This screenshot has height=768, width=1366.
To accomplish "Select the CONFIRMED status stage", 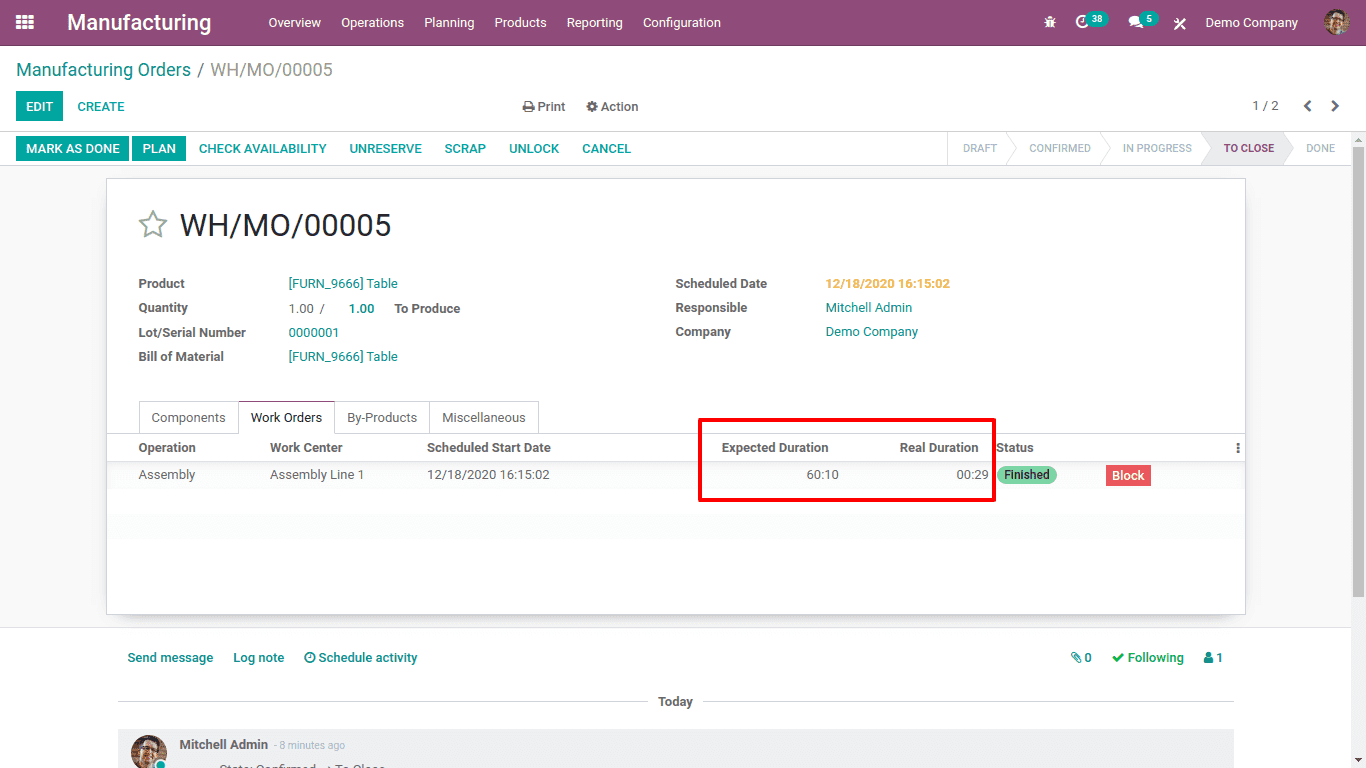I will pos(1060,148).
